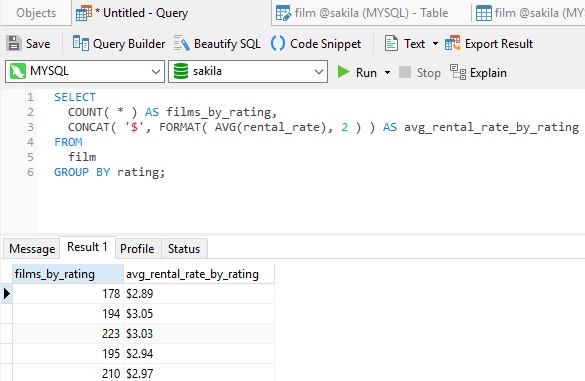The height and width of the screenshot is (381, 585).
Task: Click the cell with value $3.03
Action: (x=199, y=334)
